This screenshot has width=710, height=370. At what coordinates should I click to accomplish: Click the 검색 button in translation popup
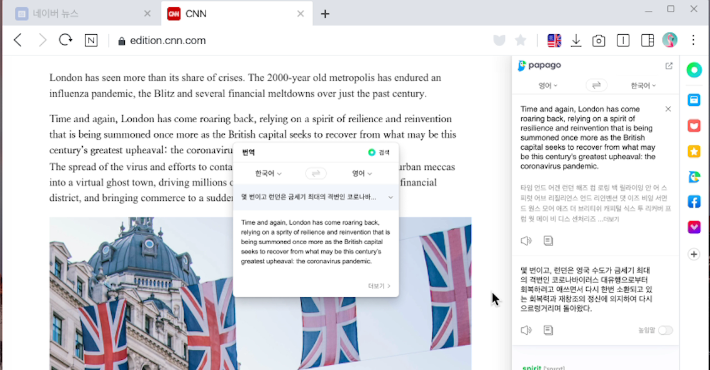click(379, 153)
